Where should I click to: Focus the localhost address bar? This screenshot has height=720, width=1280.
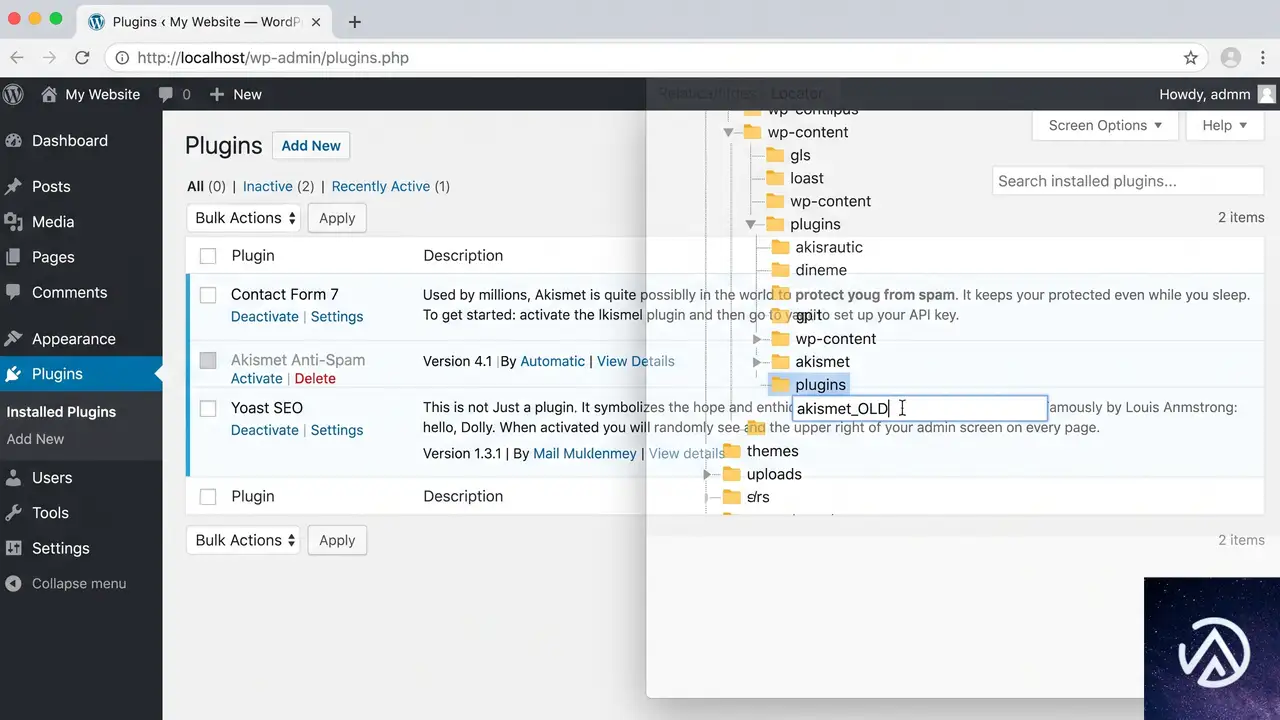point(657,58)
